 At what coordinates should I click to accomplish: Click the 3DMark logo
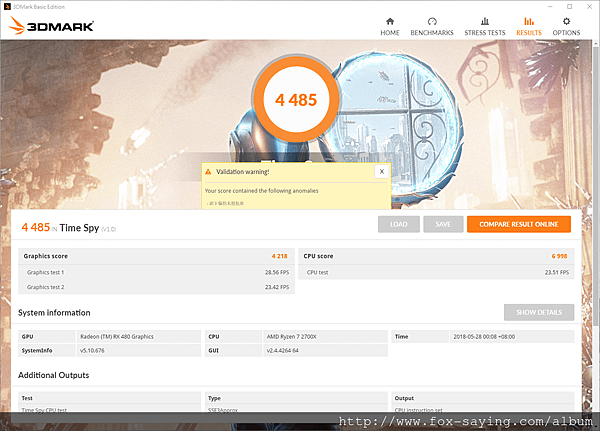(x=51, y=26)
